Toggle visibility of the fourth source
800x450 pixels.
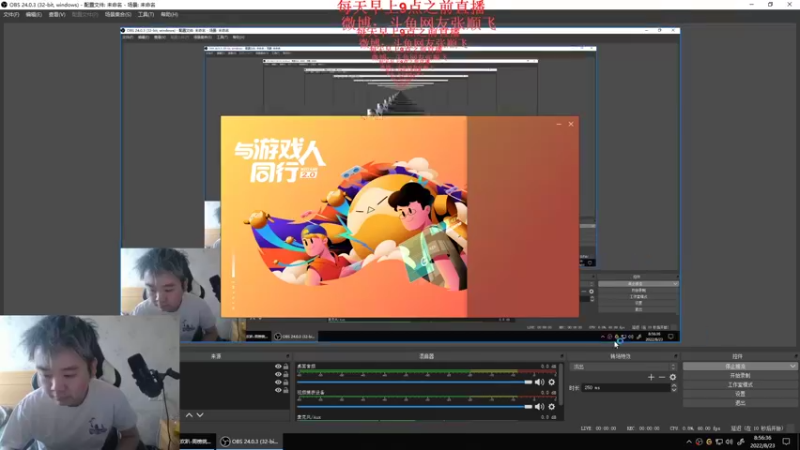click(x=278, y=390)
